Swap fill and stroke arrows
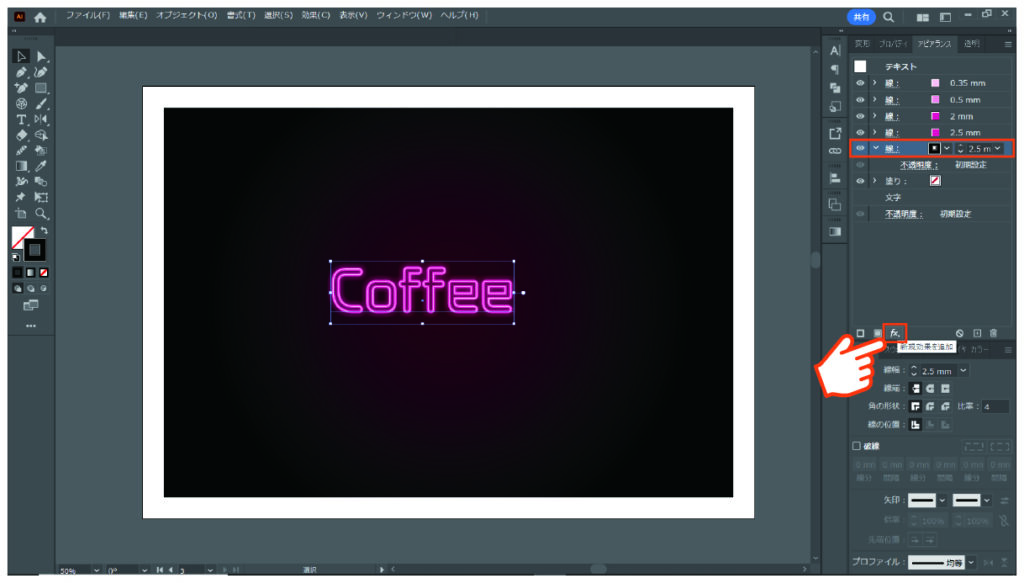Screen dimensions: 1024x583 (44, 230)
